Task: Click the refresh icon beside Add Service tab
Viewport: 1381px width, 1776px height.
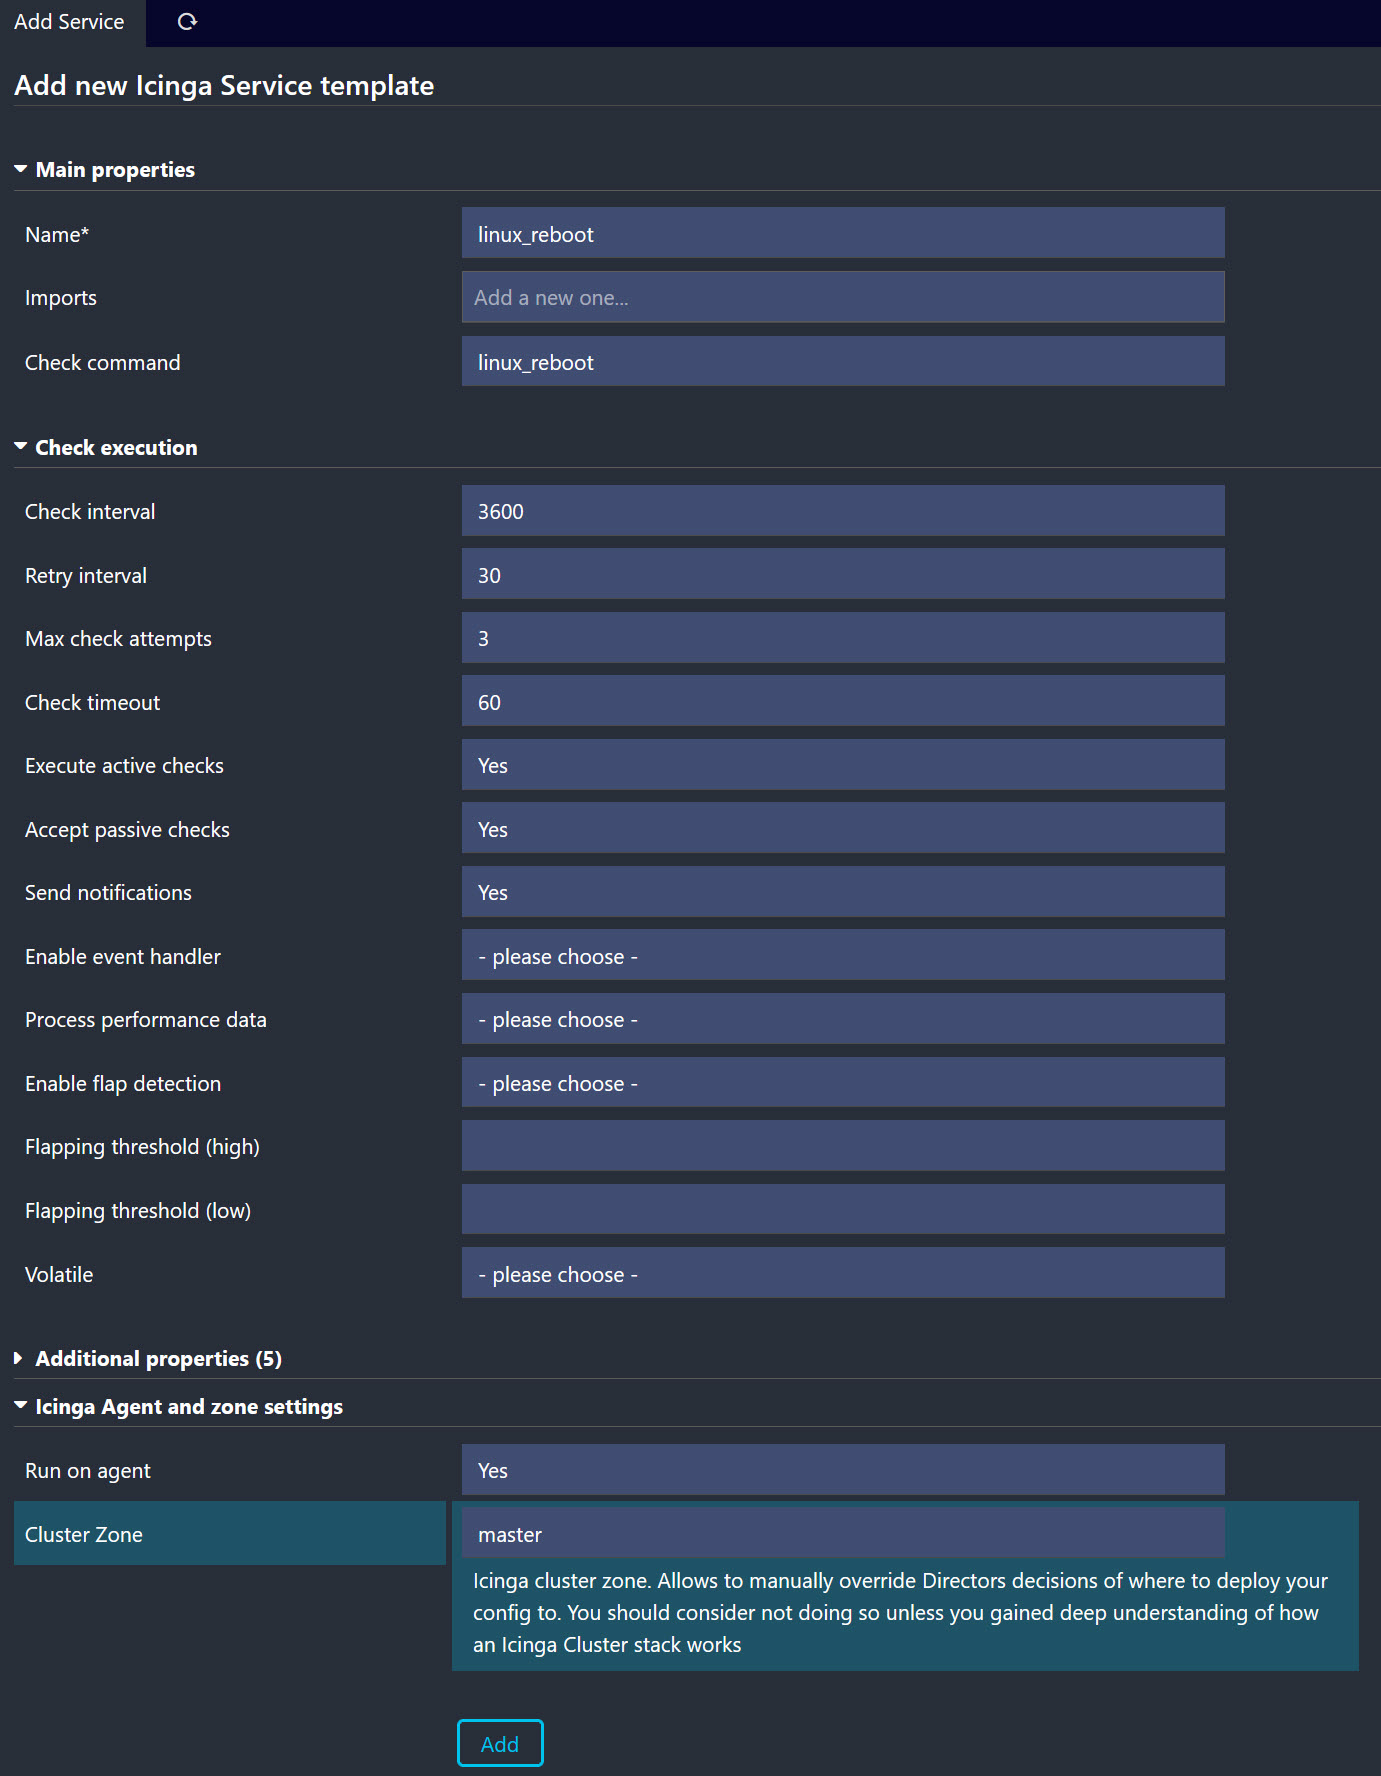Action: tap(187, 22)
